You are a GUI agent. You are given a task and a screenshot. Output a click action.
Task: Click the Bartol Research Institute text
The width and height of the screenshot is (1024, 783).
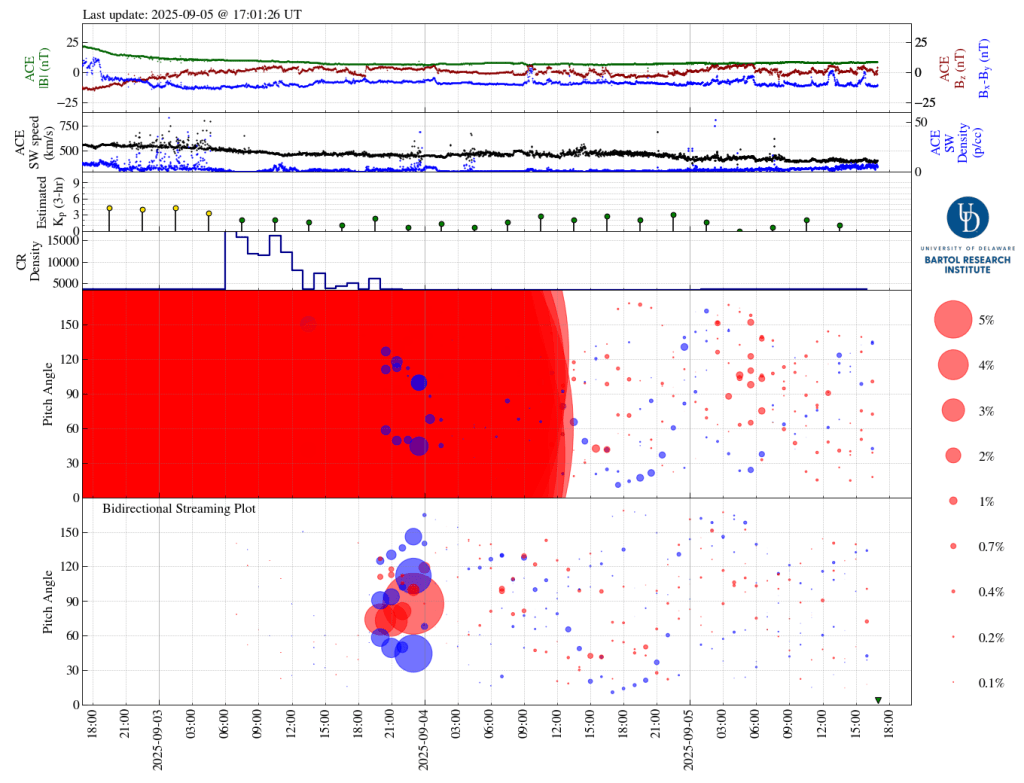click(x=967, y=264)
